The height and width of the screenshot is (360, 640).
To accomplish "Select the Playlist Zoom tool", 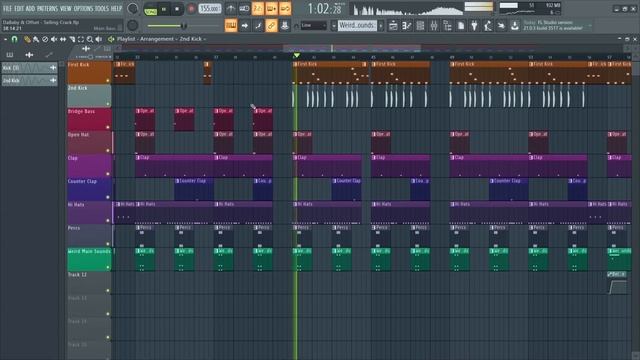I will 90,39.
